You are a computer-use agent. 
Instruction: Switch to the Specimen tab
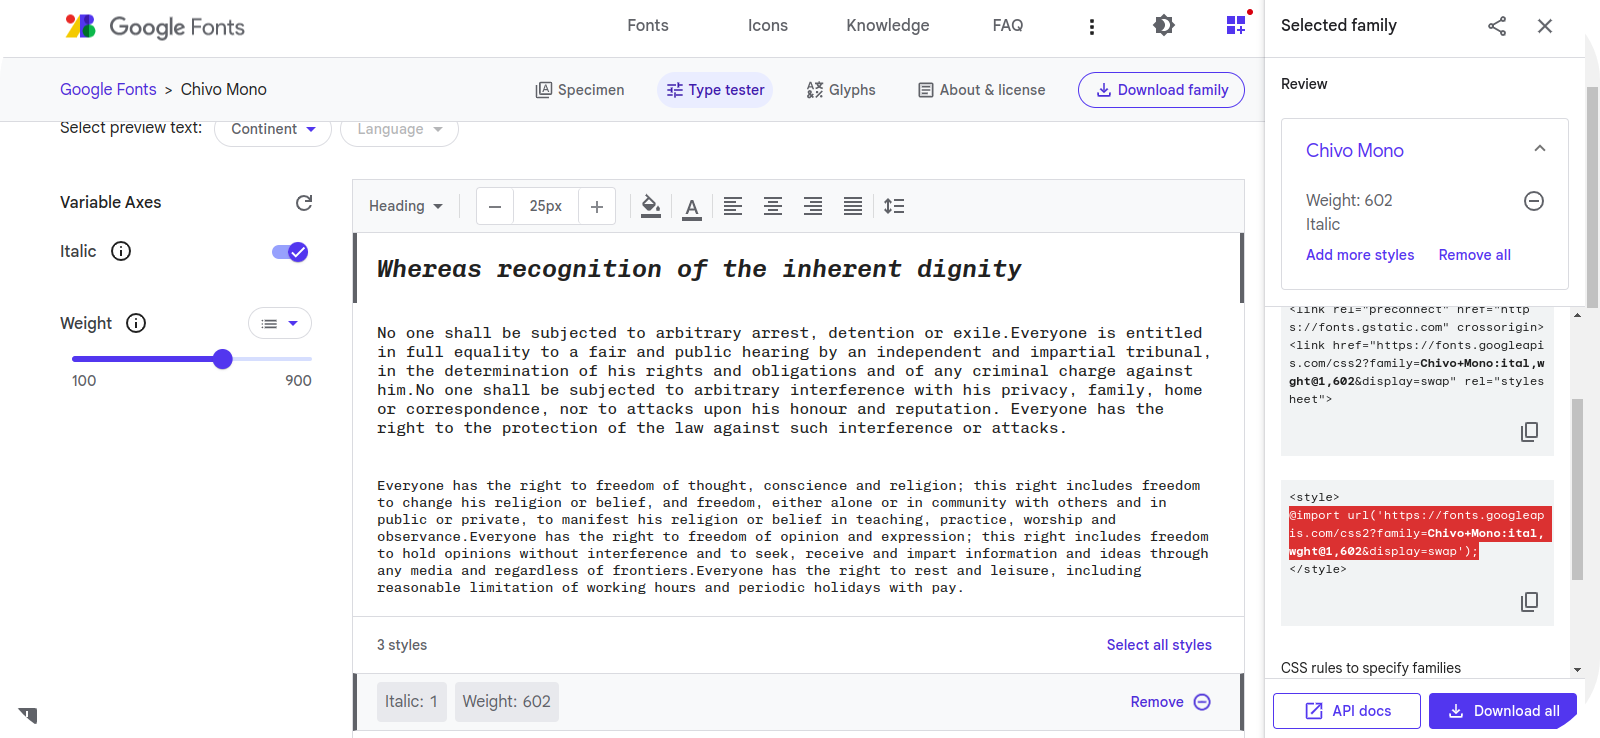pos(580,90)
